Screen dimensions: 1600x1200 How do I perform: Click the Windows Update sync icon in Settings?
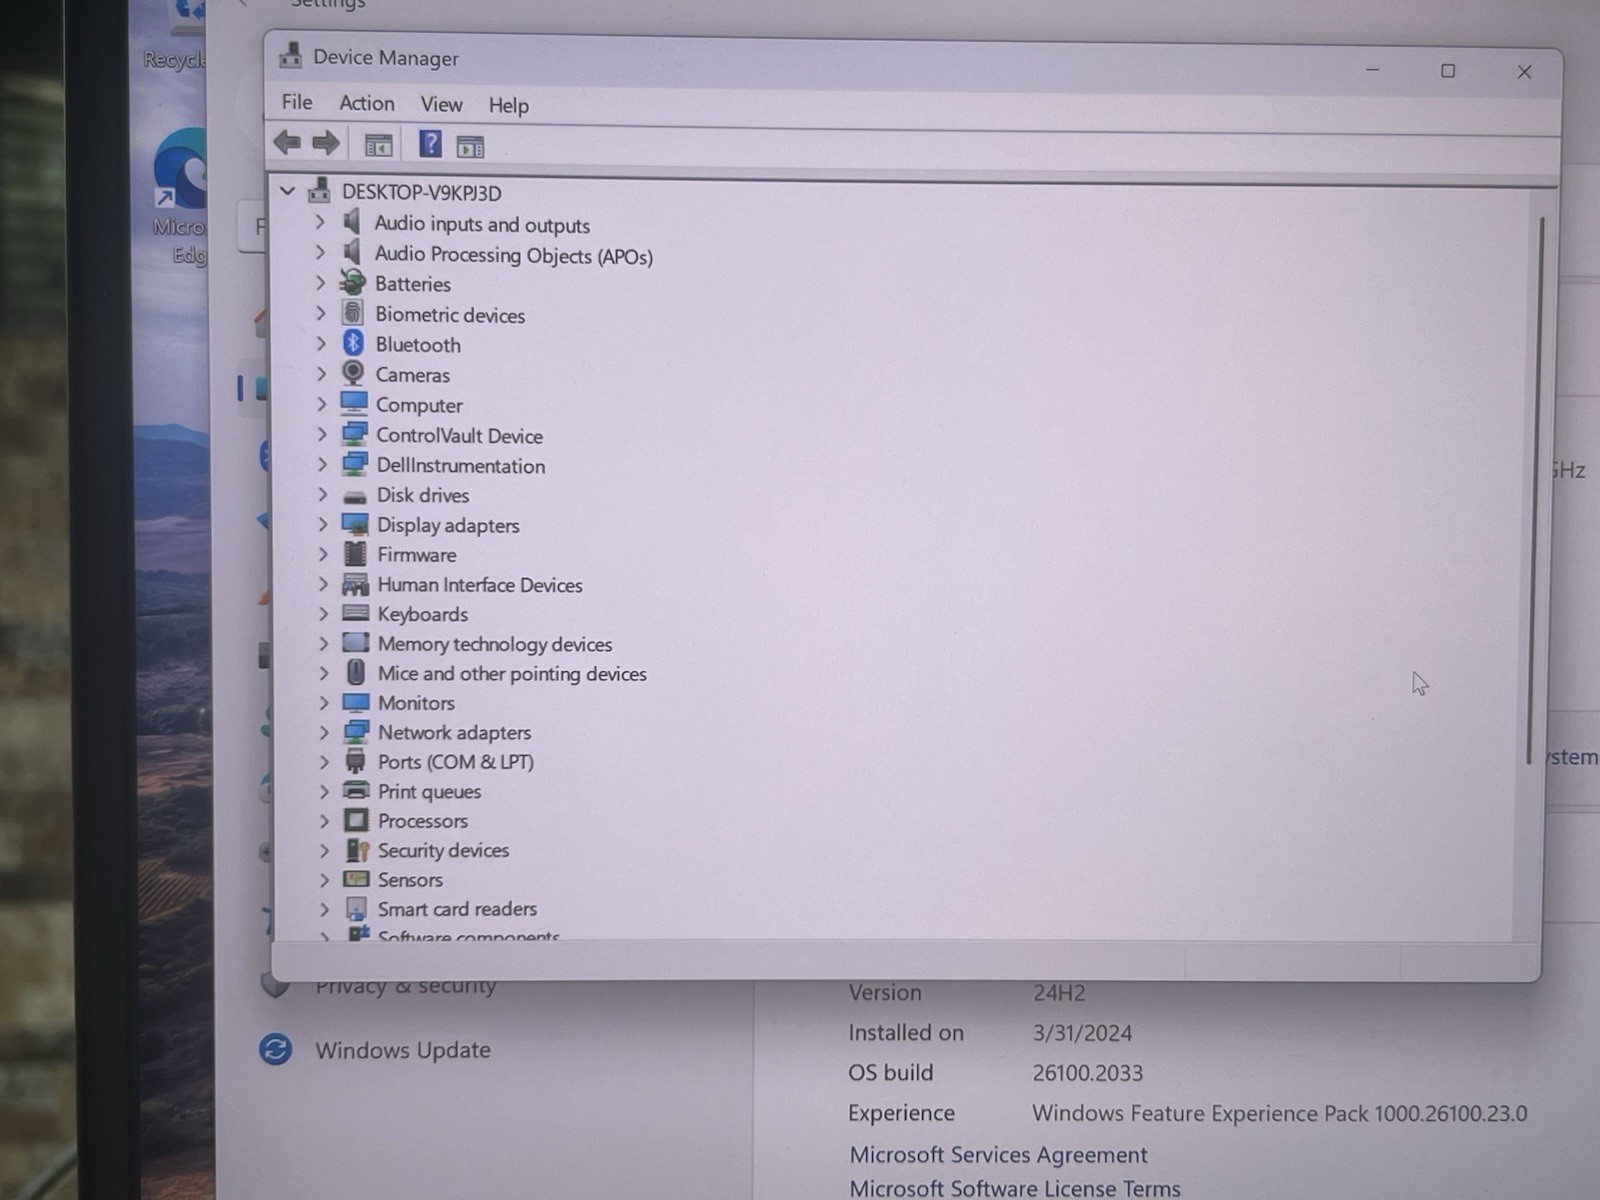click(275, 1049)
